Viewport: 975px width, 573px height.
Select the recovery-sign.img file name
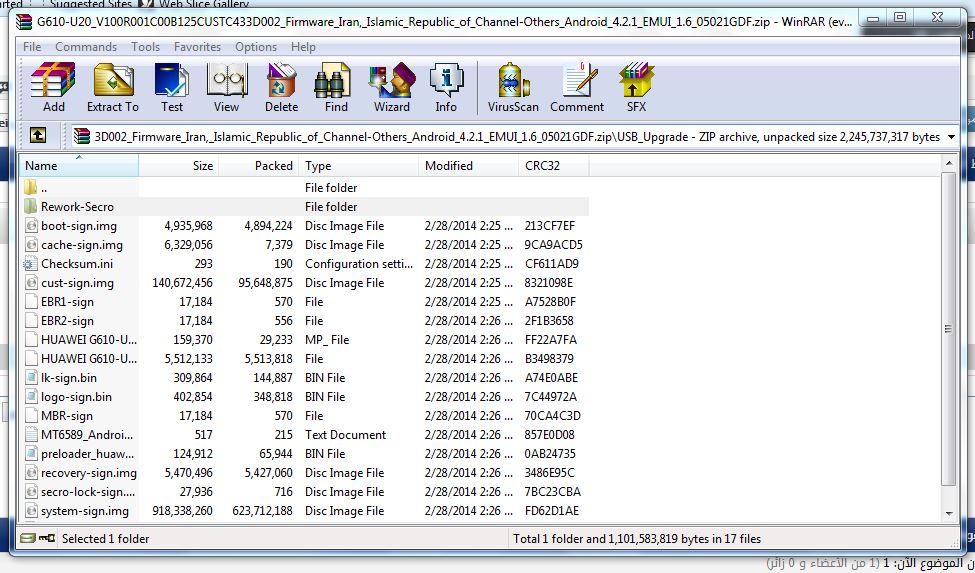click(89, 473)
